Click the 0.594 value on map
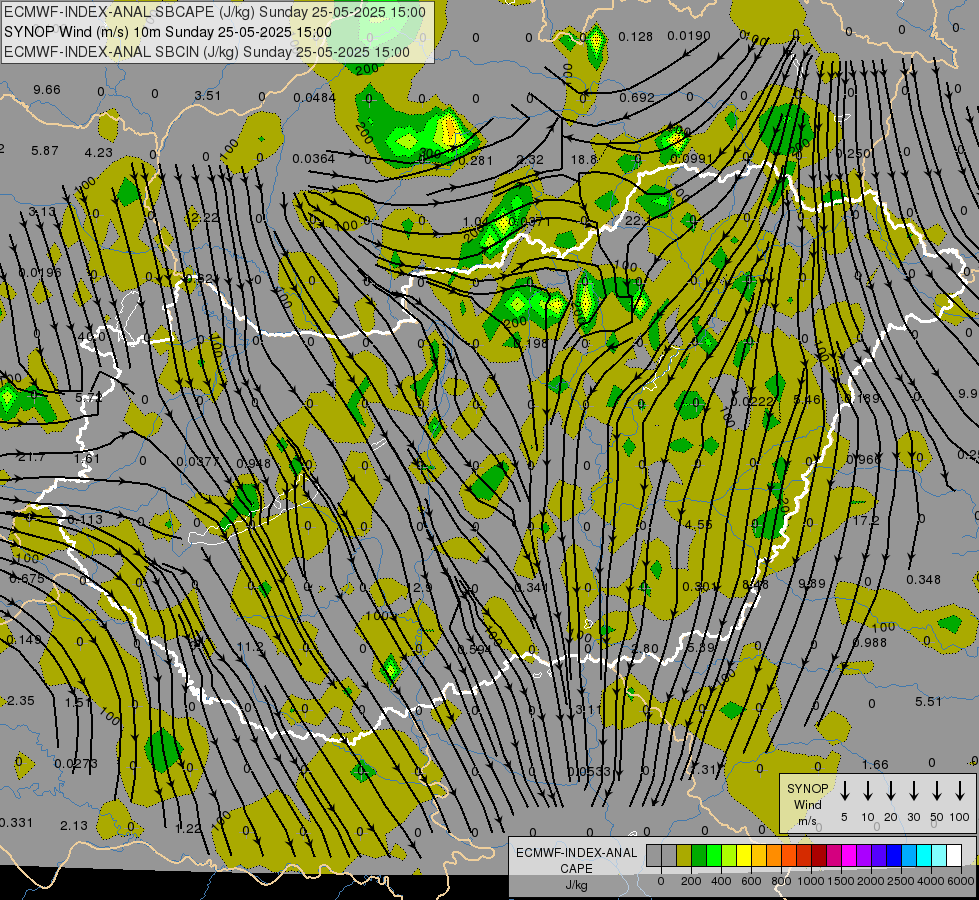The height and width of the screenshot is (900, 979). (475, 650)
